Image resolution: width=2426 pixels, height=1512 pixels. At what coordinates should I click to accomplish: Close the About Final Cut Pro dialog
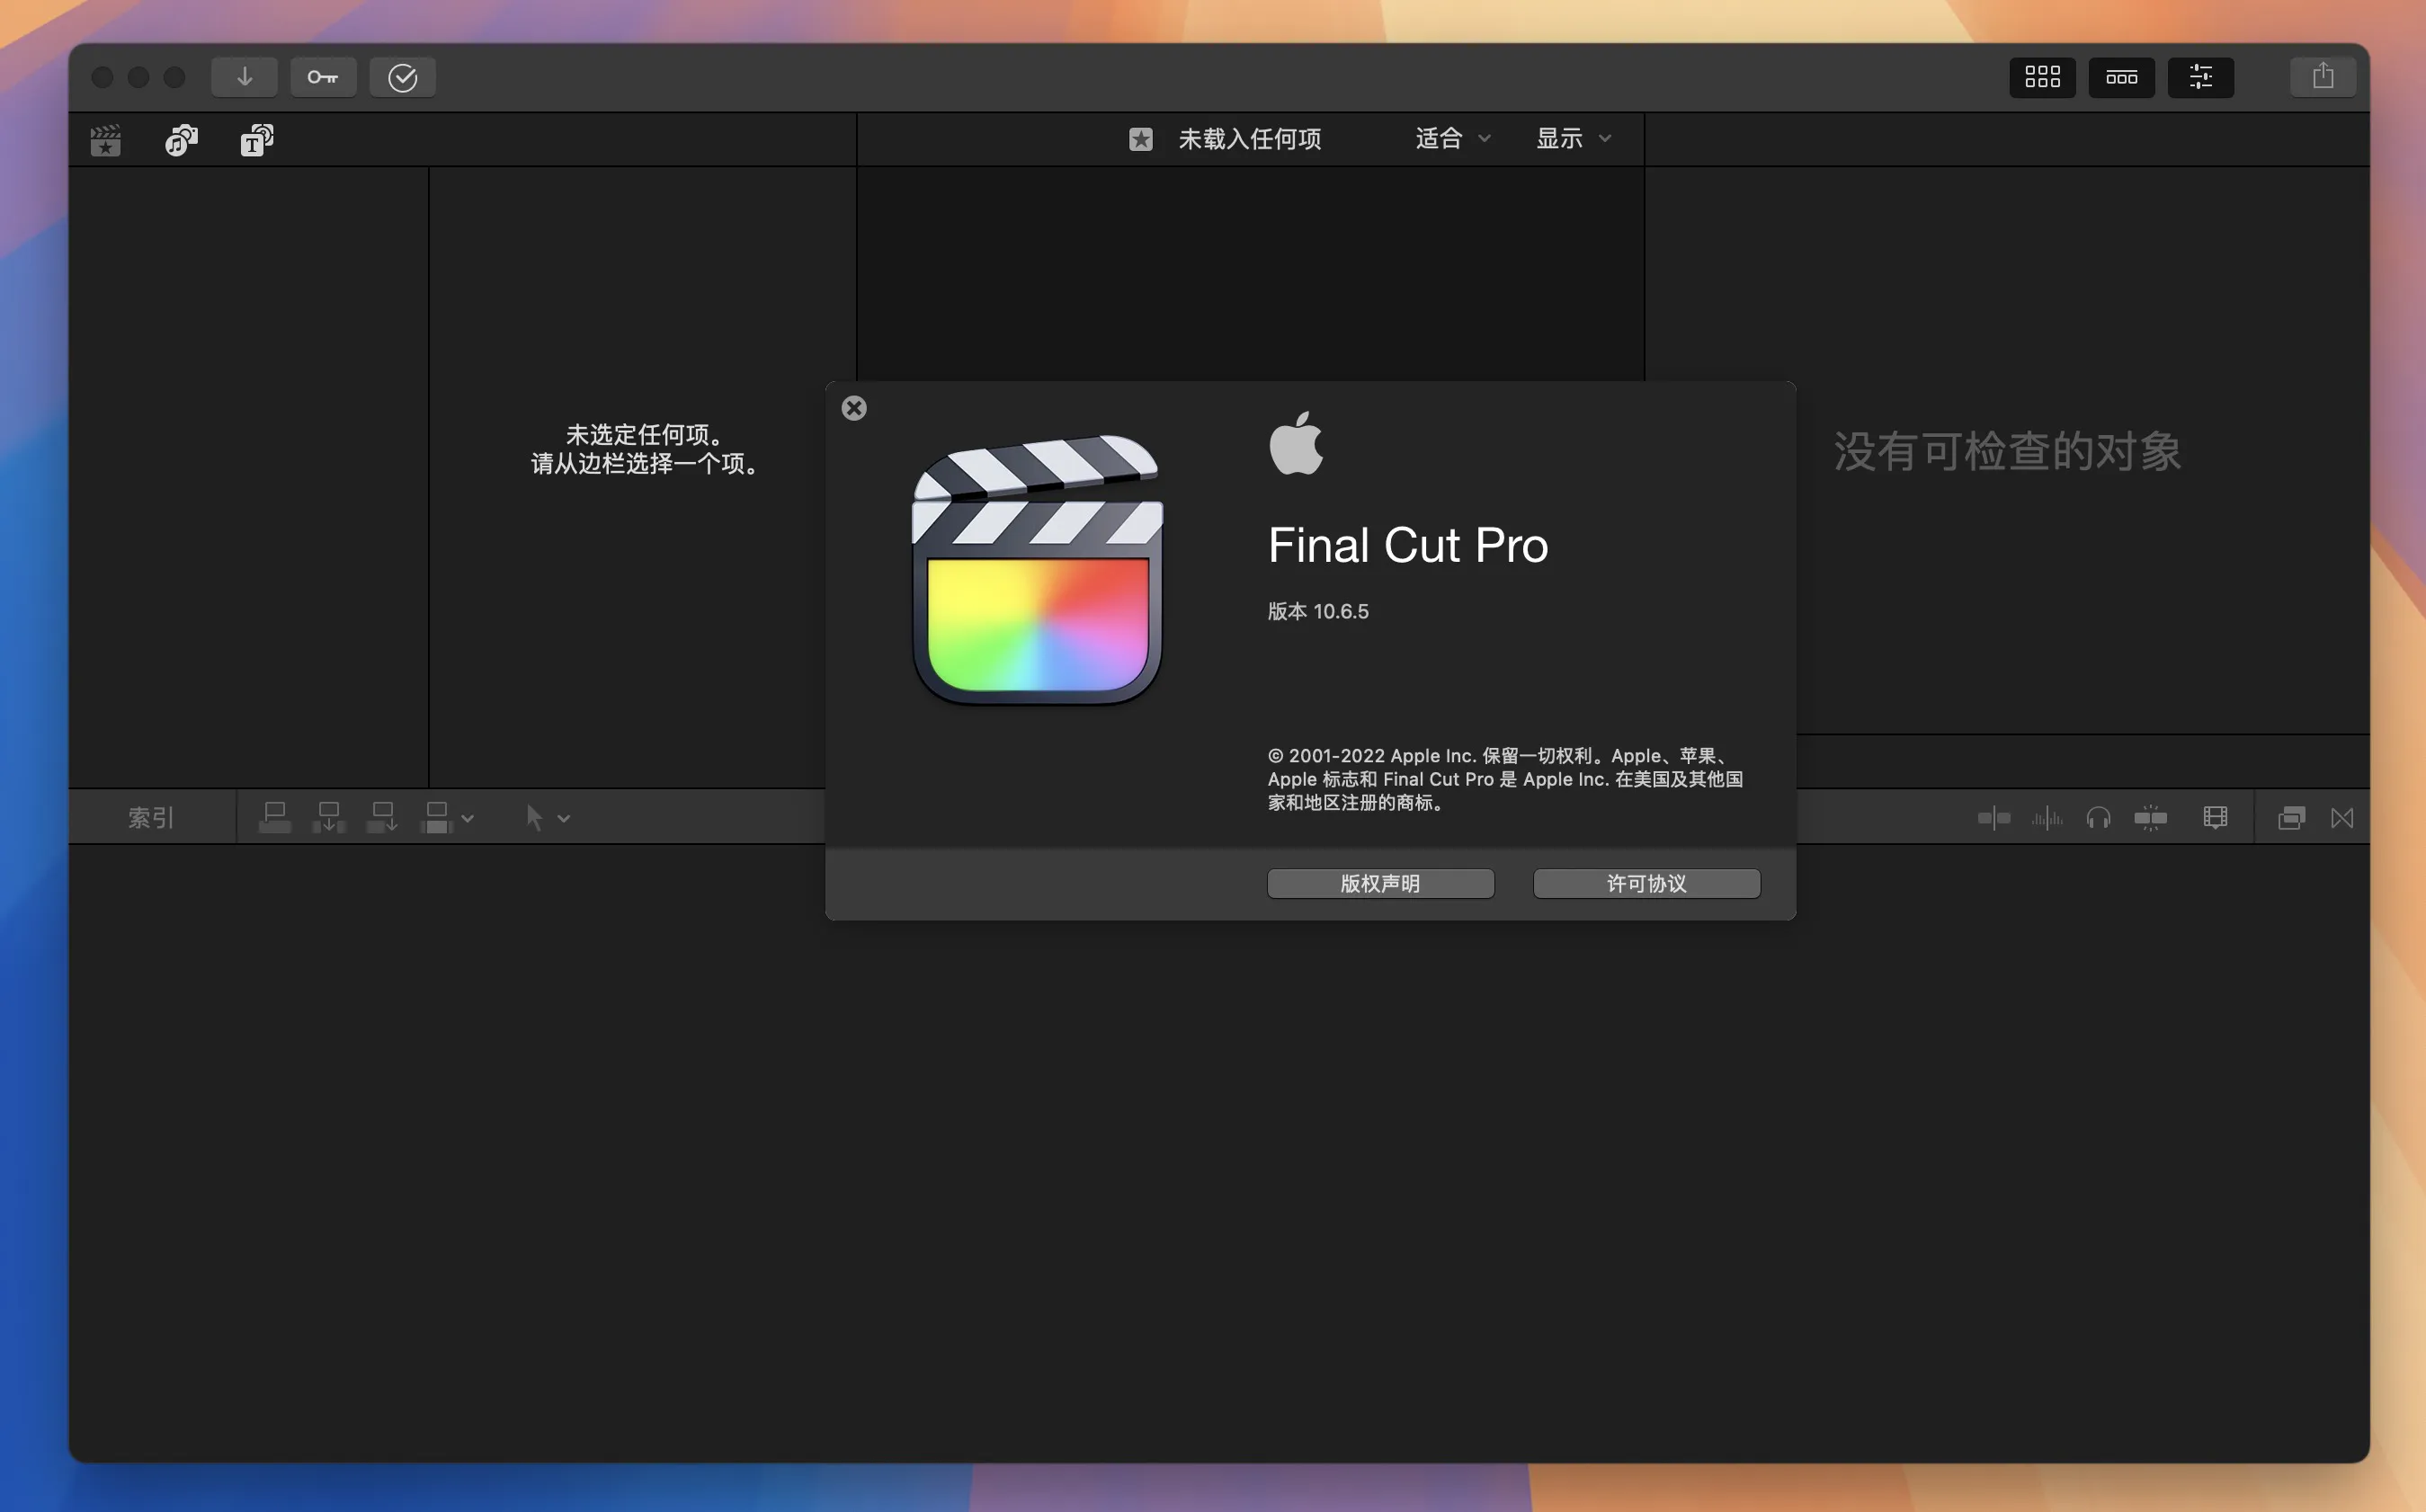click(x=854, y=408)
